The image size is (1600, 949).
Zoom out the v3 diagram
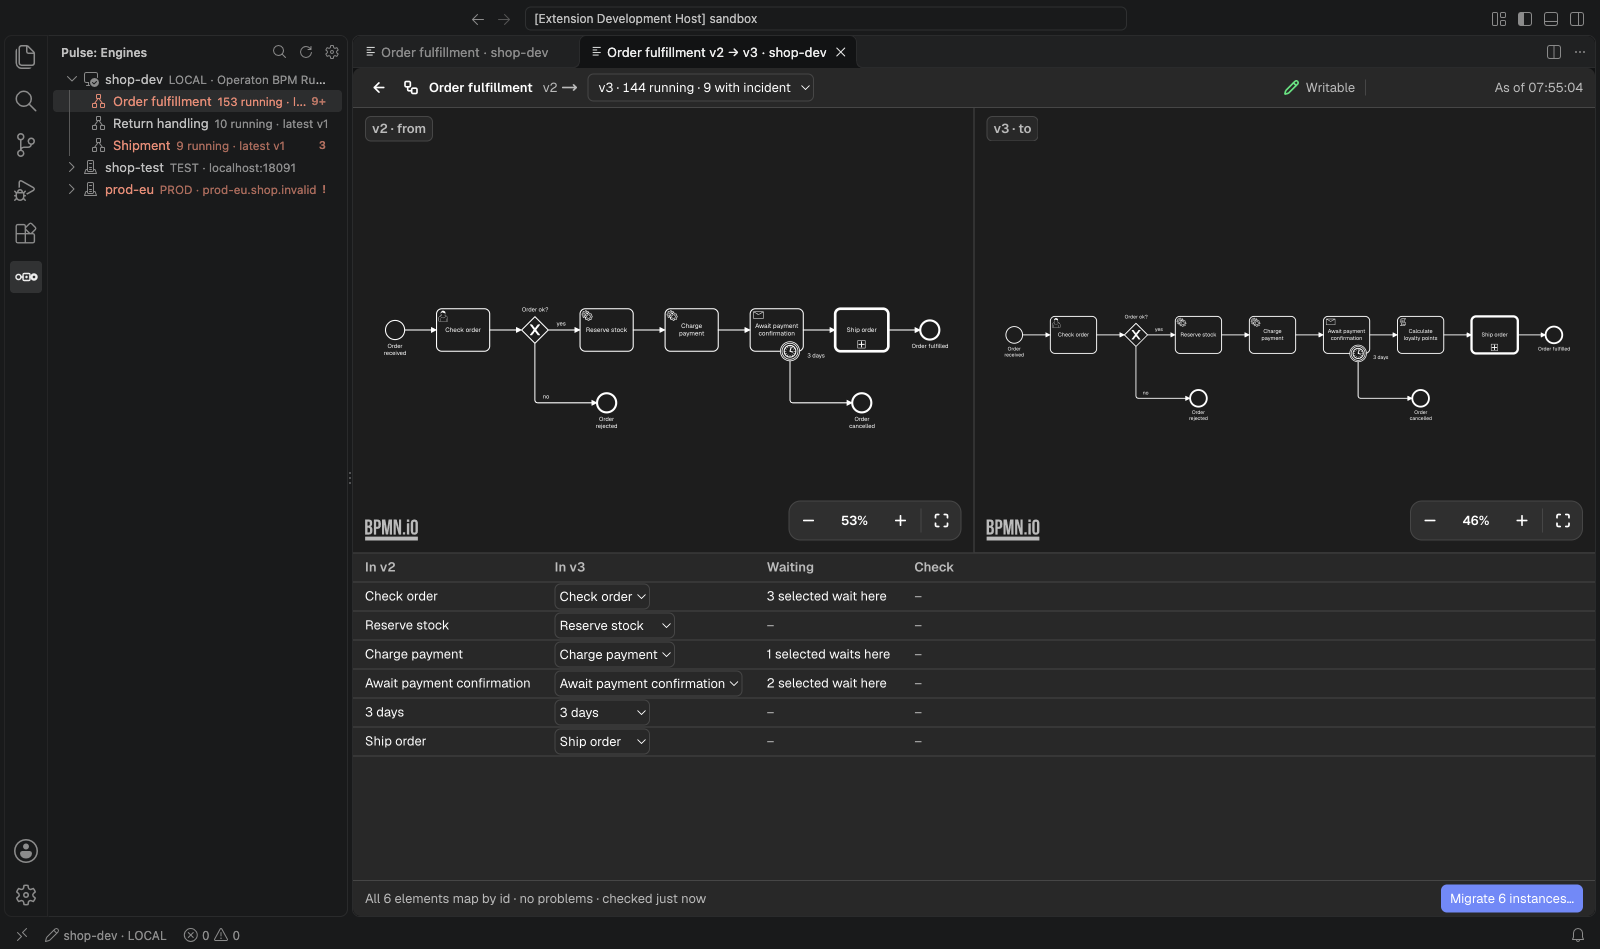pos(1430,521)
